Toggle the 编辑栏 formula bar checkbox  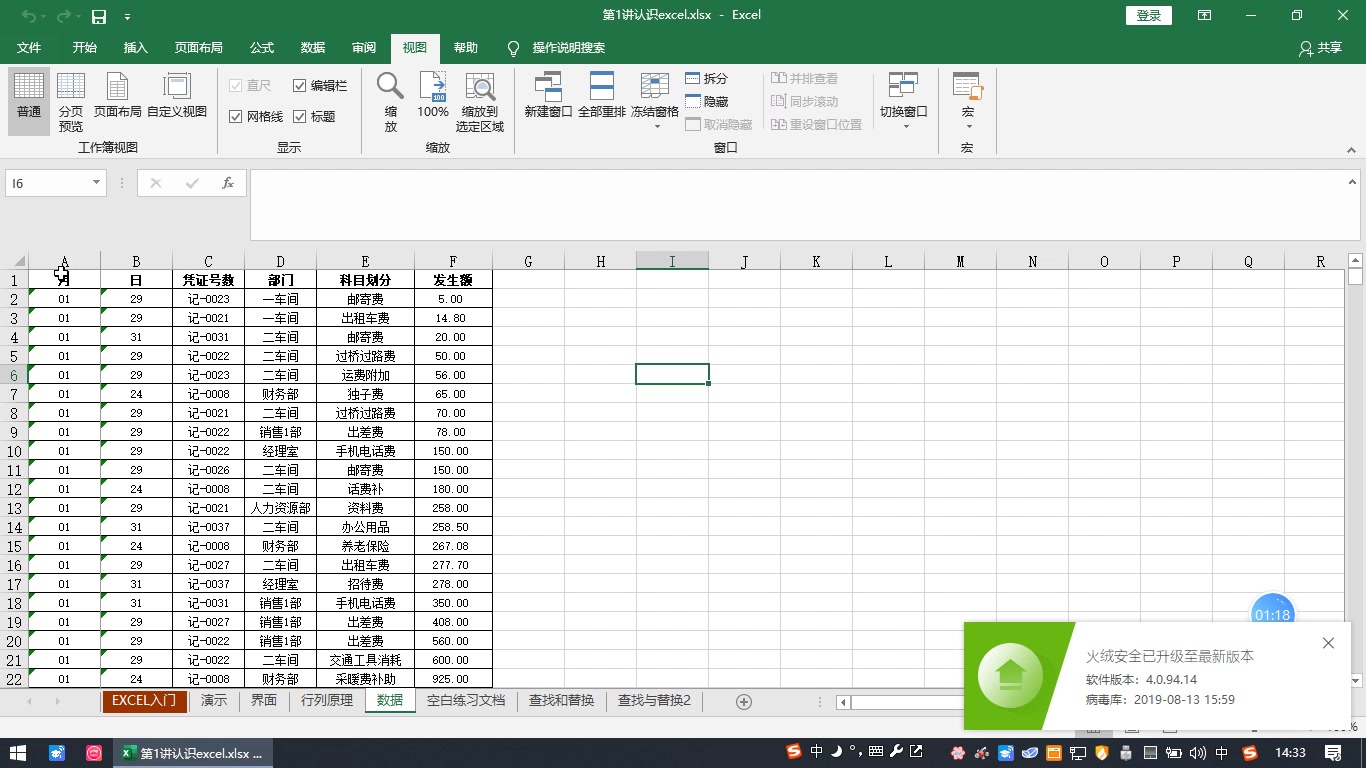(300, 85)
